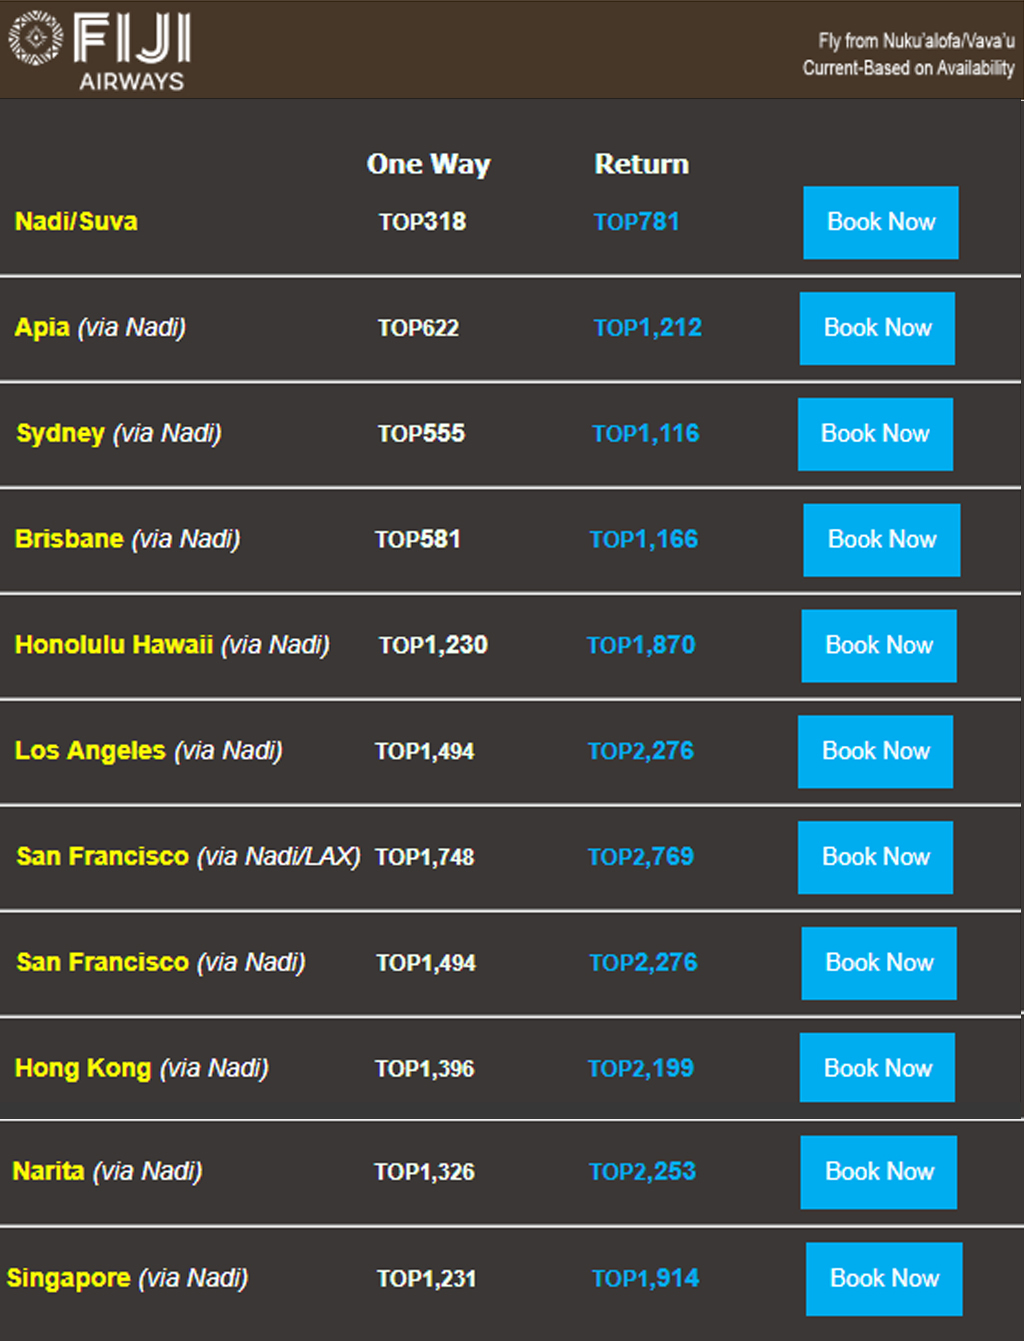Select the TOP781 return fare
Viewport: 1024px width, 1341px height.
pos(636,222)
